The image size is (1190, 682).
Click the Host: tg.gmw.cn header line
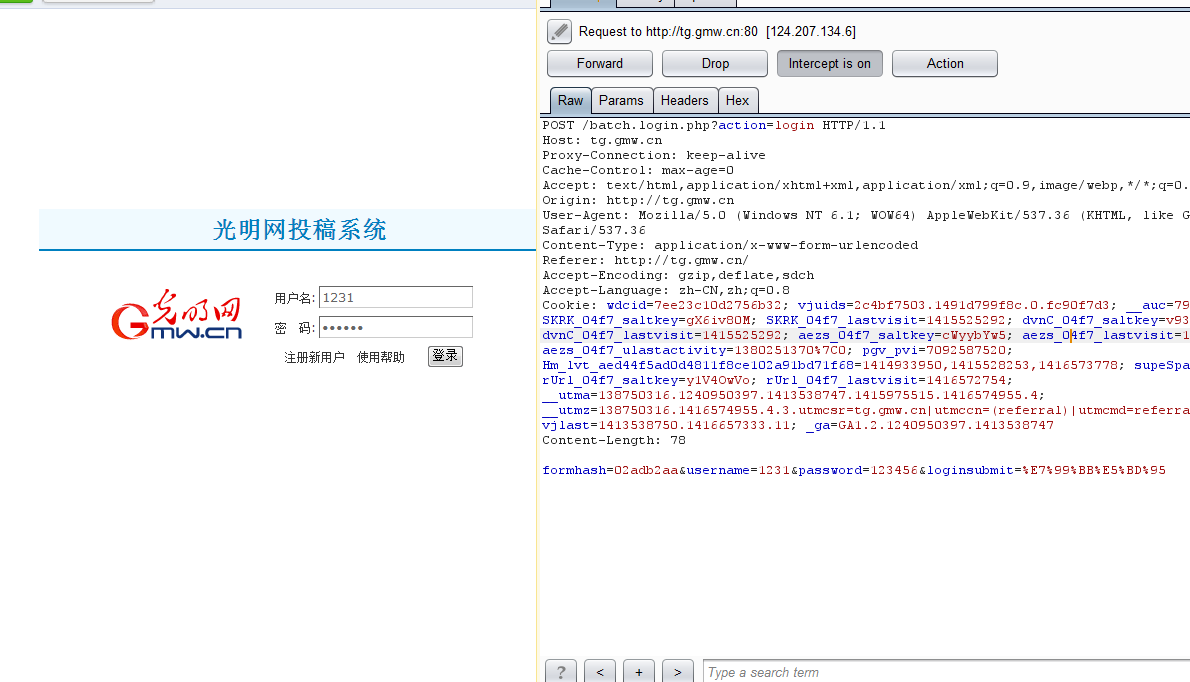602,140
